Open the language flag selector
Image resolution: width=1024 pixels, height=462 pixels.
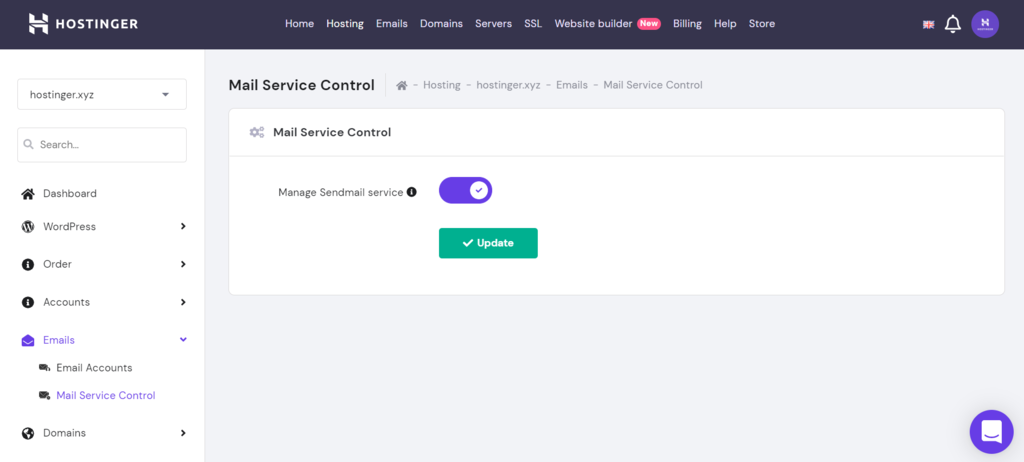click(928, 24)
